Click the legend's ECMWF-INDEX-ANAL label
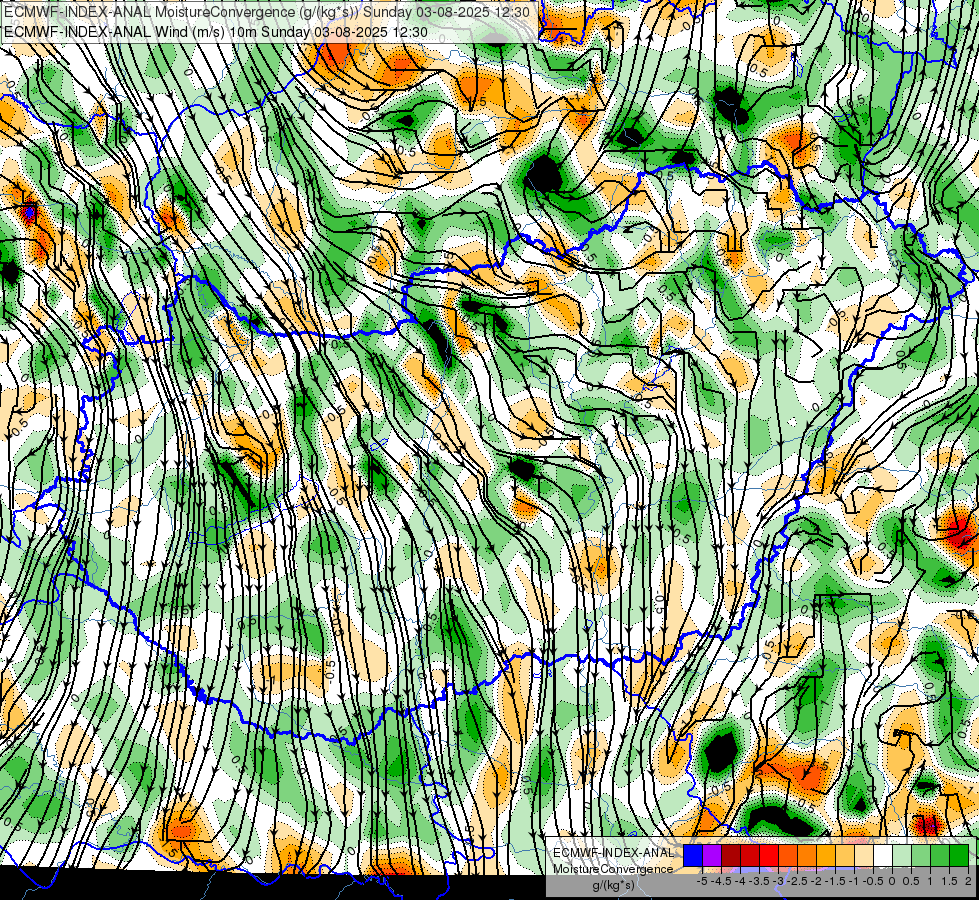979x900 pixels. click(x=613, y=853)
